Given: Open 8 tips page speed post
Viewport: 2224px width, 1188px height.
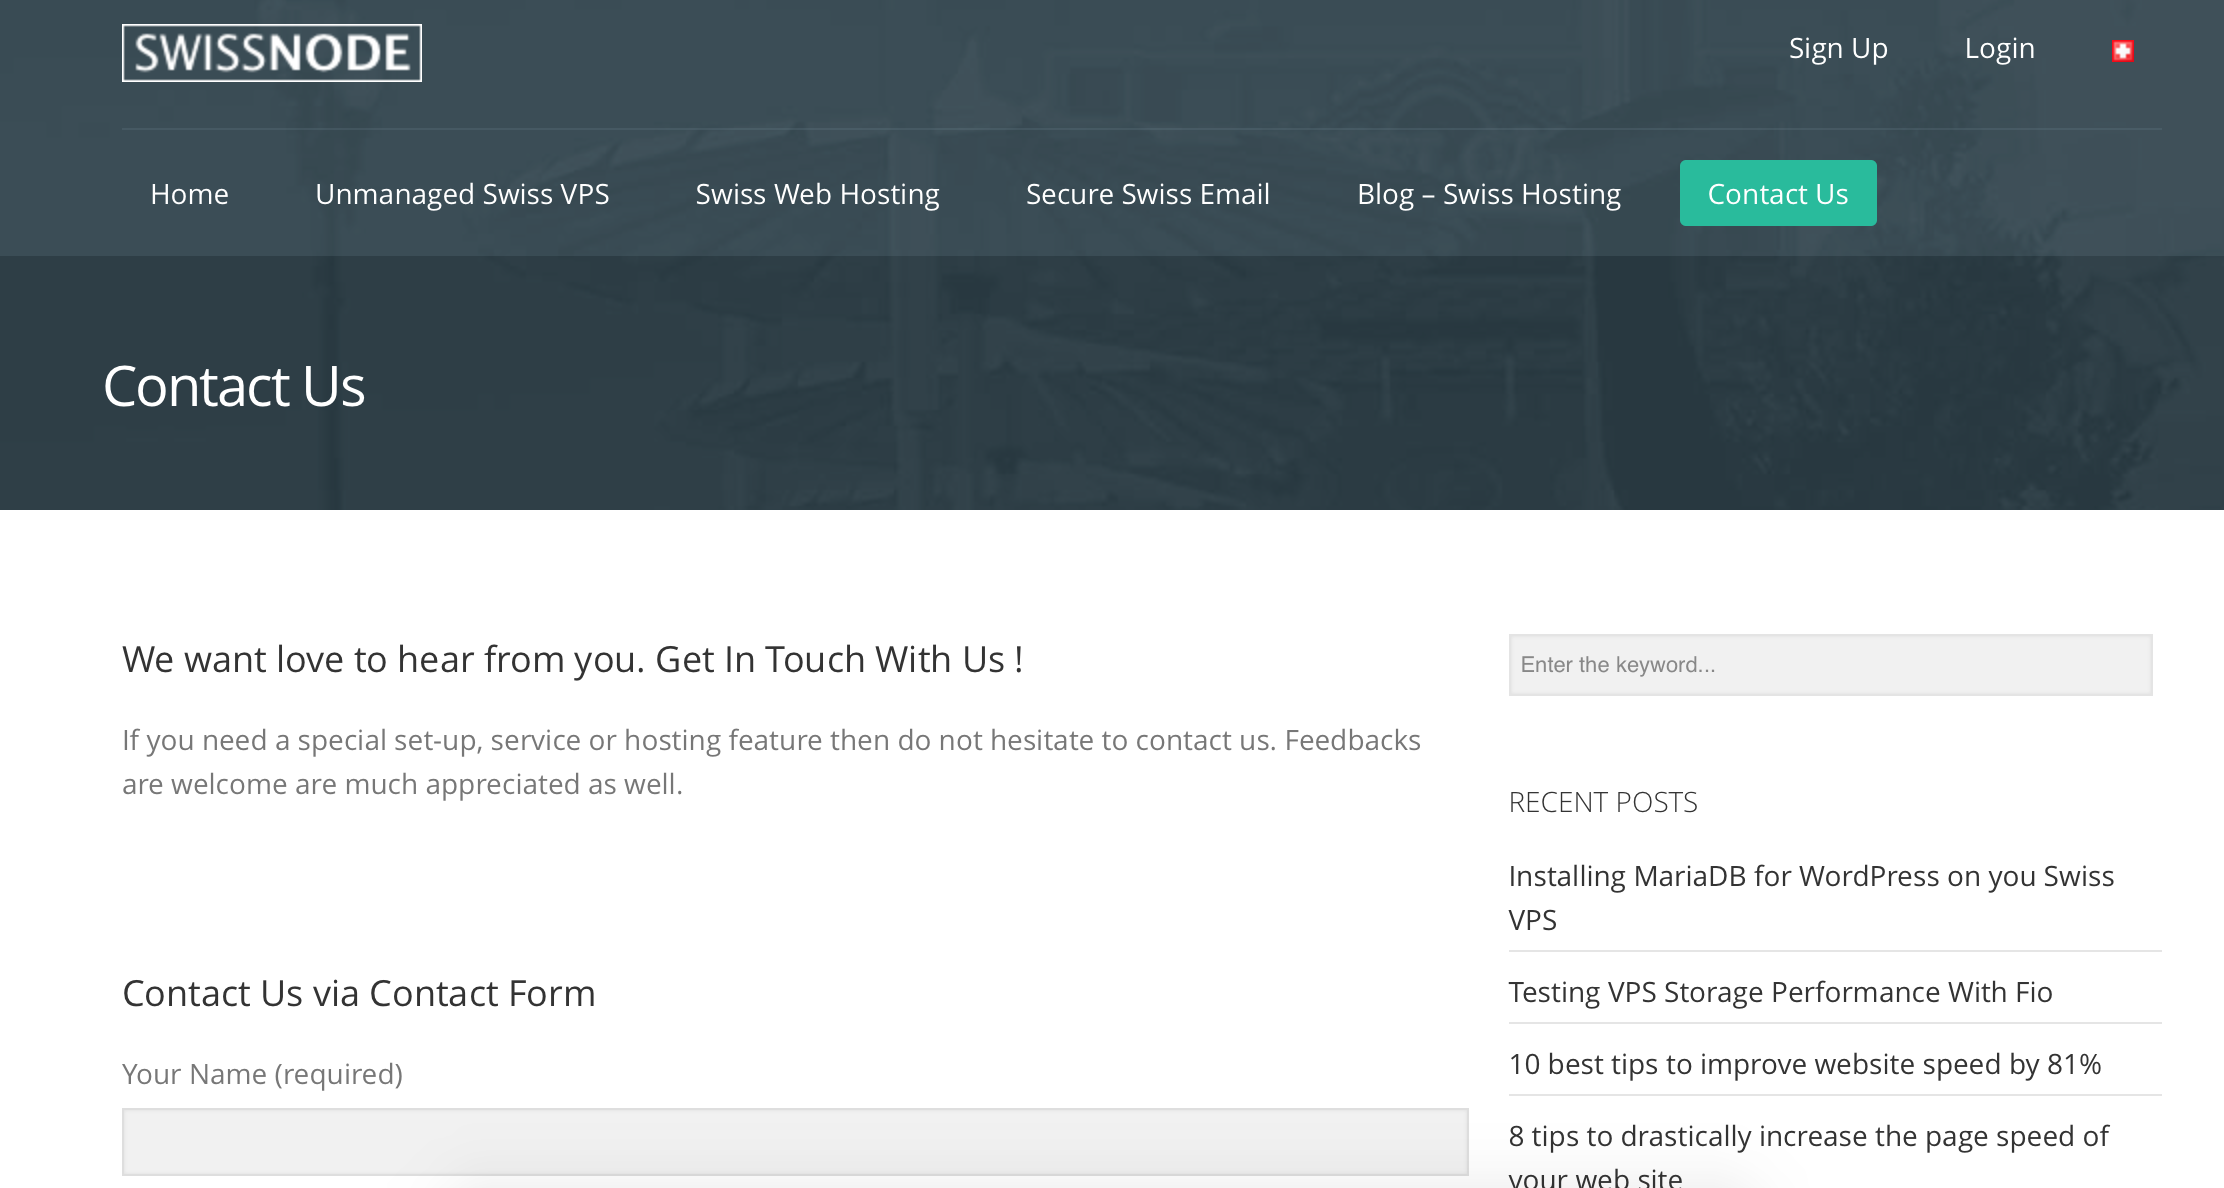Looking at the screenshot, I should pos(1807,1137).
